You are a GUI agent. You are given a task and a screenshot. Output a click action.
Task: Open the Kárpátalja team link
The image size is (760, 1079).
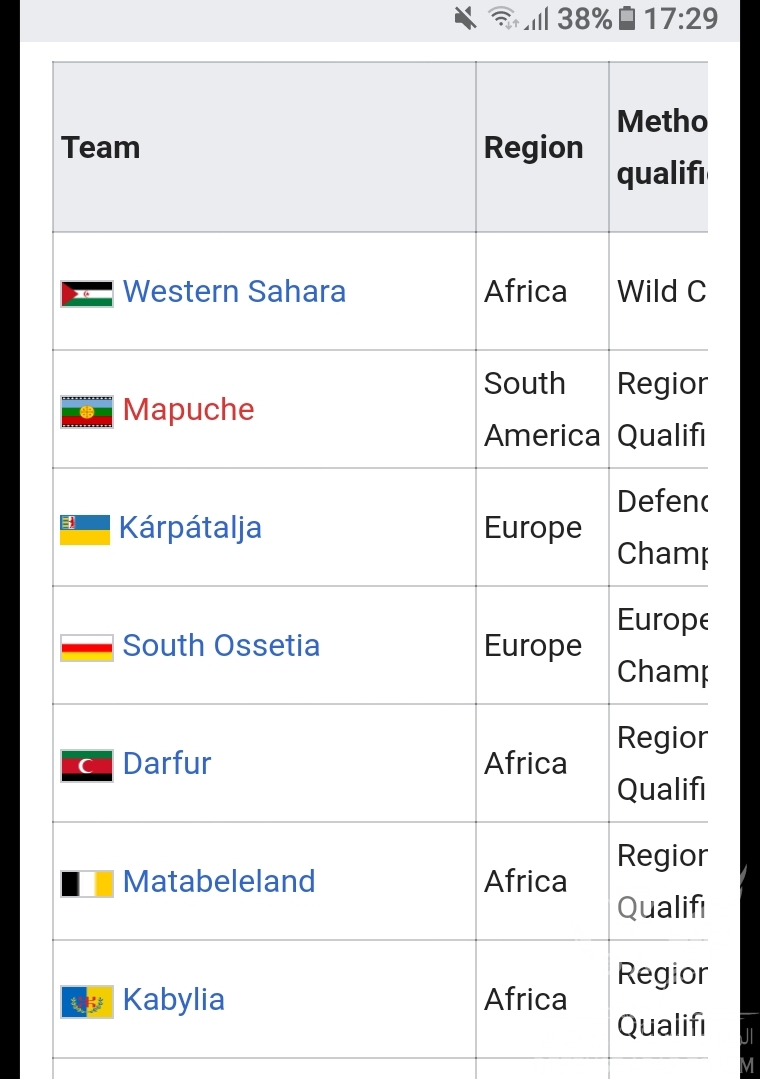click(190, 528)
